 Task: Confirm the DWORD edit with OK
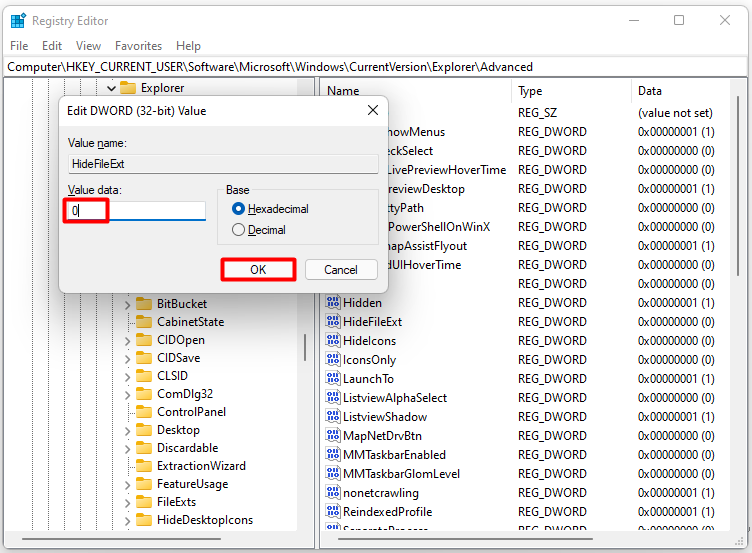point(258,270)
